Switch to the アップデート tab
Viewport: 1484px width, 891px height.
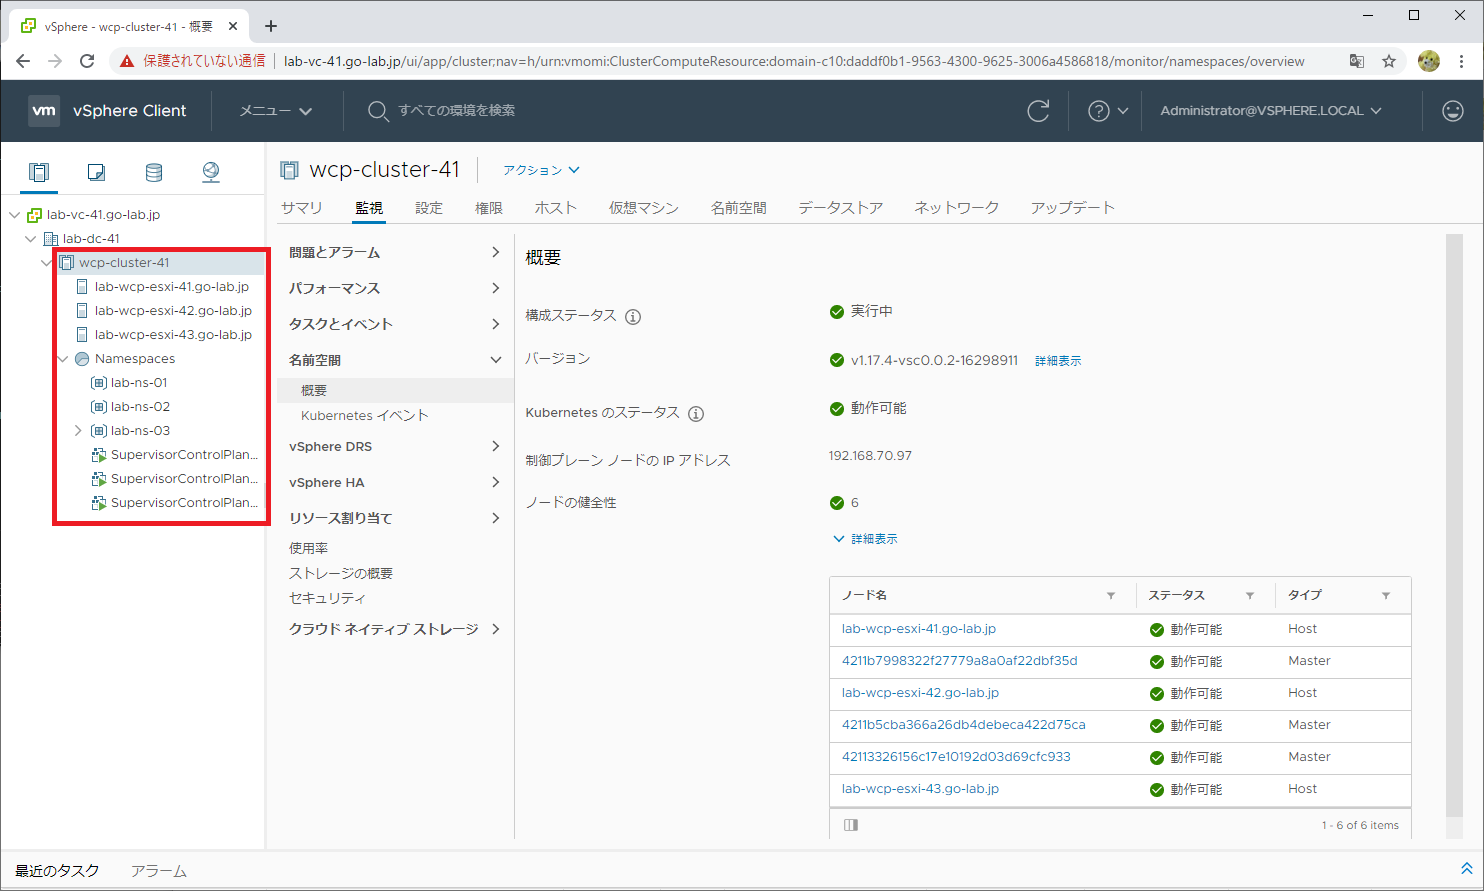1073,208
